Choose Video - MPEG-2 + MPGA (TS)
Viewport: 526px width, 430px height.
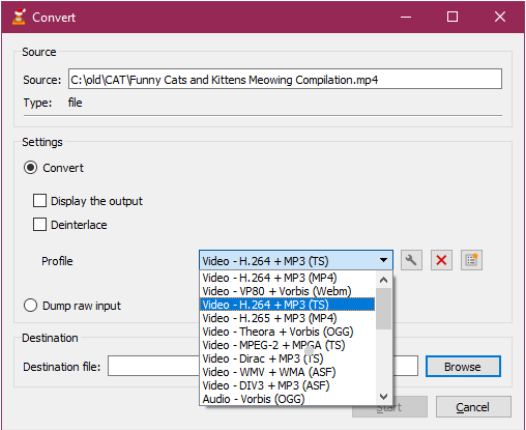click(x=288, y=345)
